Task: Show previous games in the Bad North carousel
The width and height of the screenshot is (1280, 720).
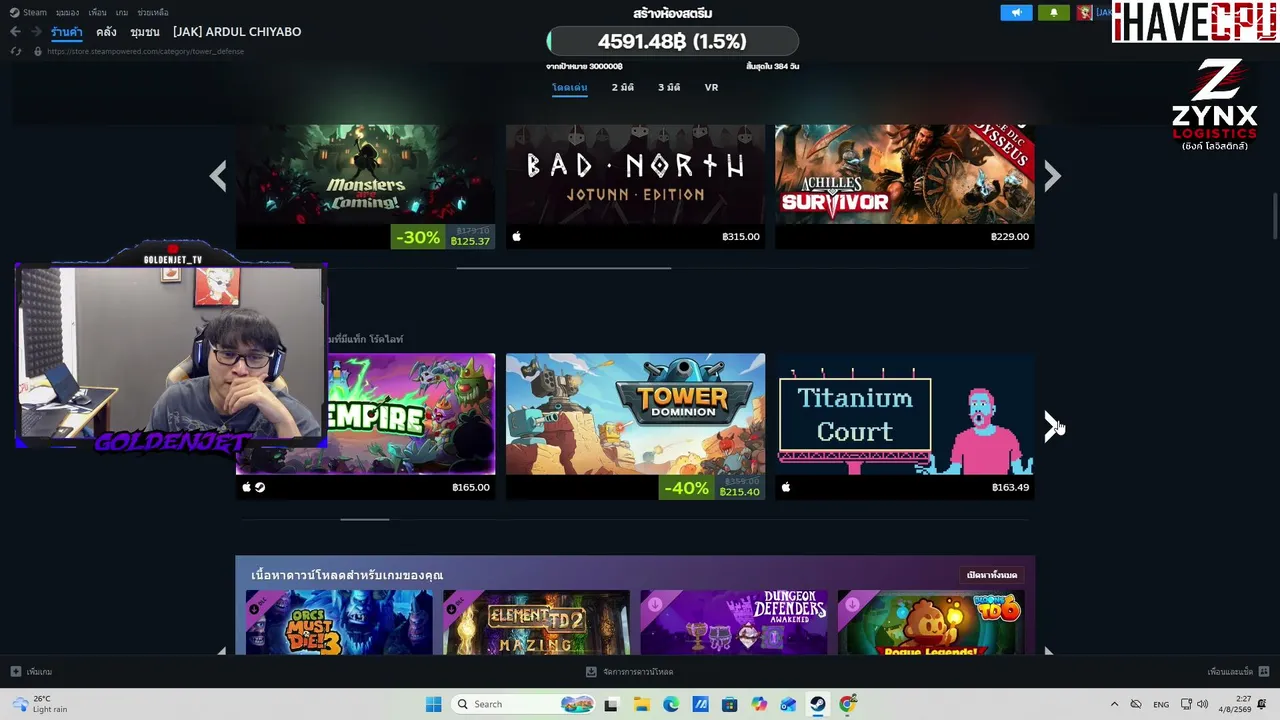Action: point(218,176)
